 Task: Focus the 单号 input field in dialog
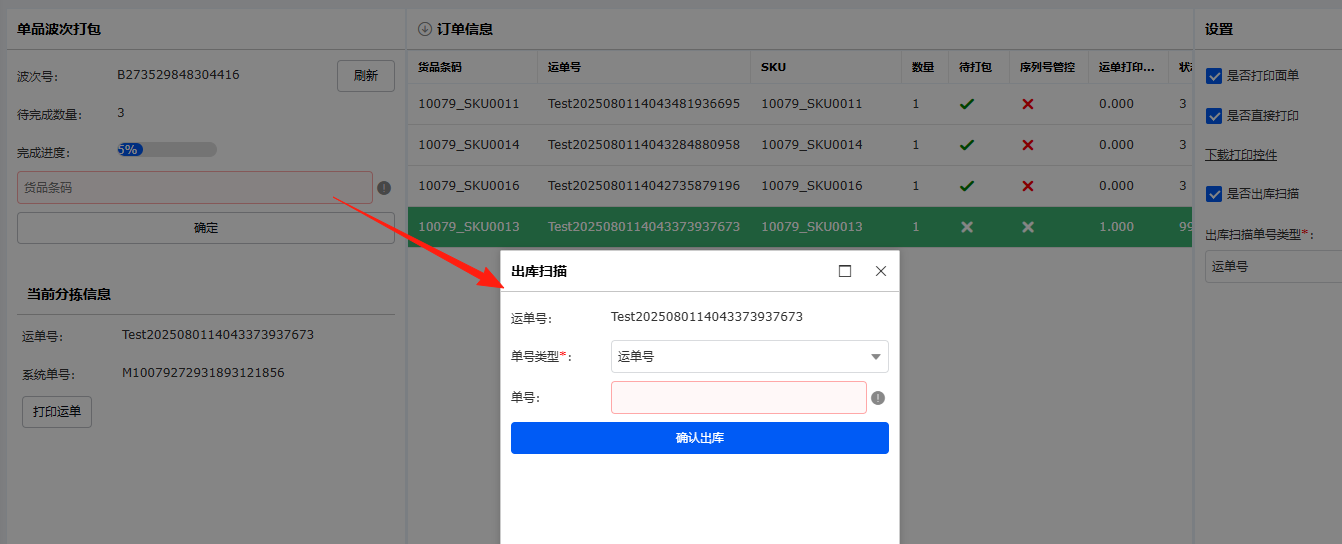738,398
